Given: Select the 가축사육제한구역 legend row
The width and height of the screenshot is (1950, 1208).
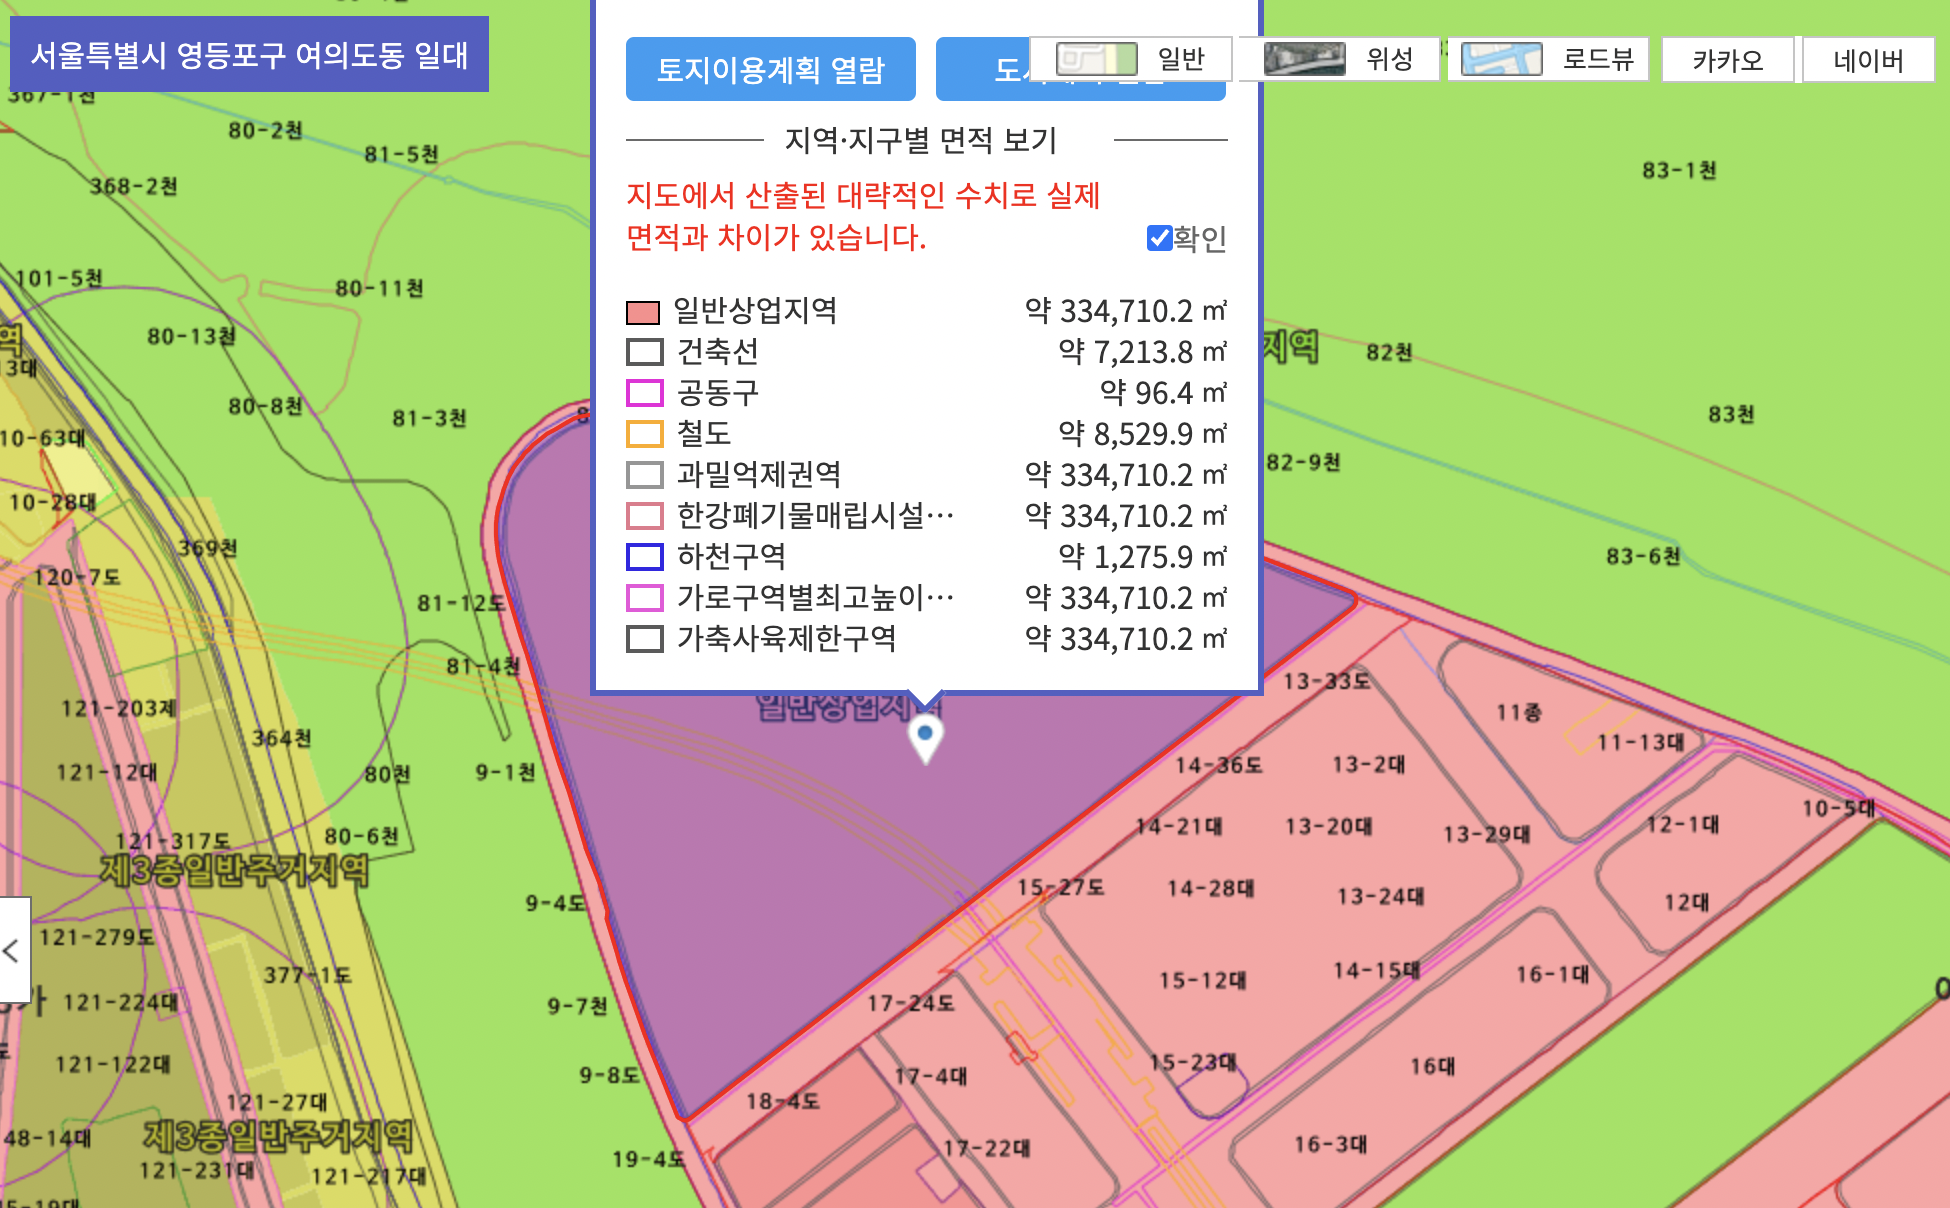Looking at the screenshot, I should [x=786, y=639].
